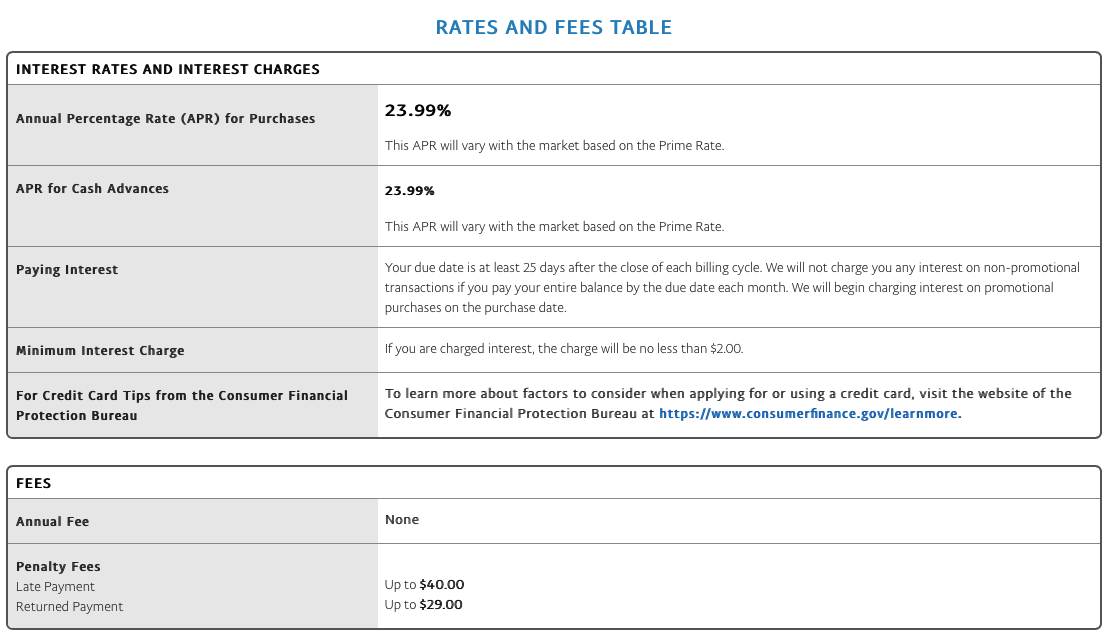Click the Up to $29.00 returned payment amount
This screenshot has height=636, width=1109.
(x=424, y=605)
